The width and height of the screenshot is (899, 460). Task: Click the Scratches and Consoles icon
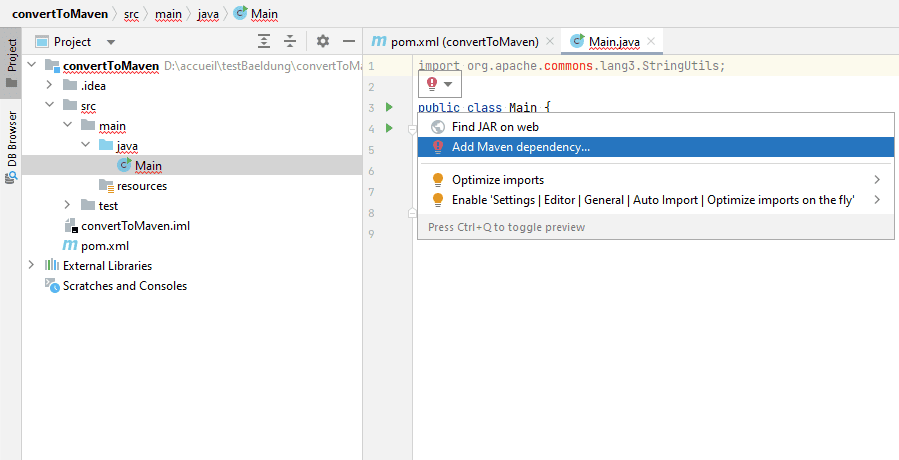click(x=52, y=286)
